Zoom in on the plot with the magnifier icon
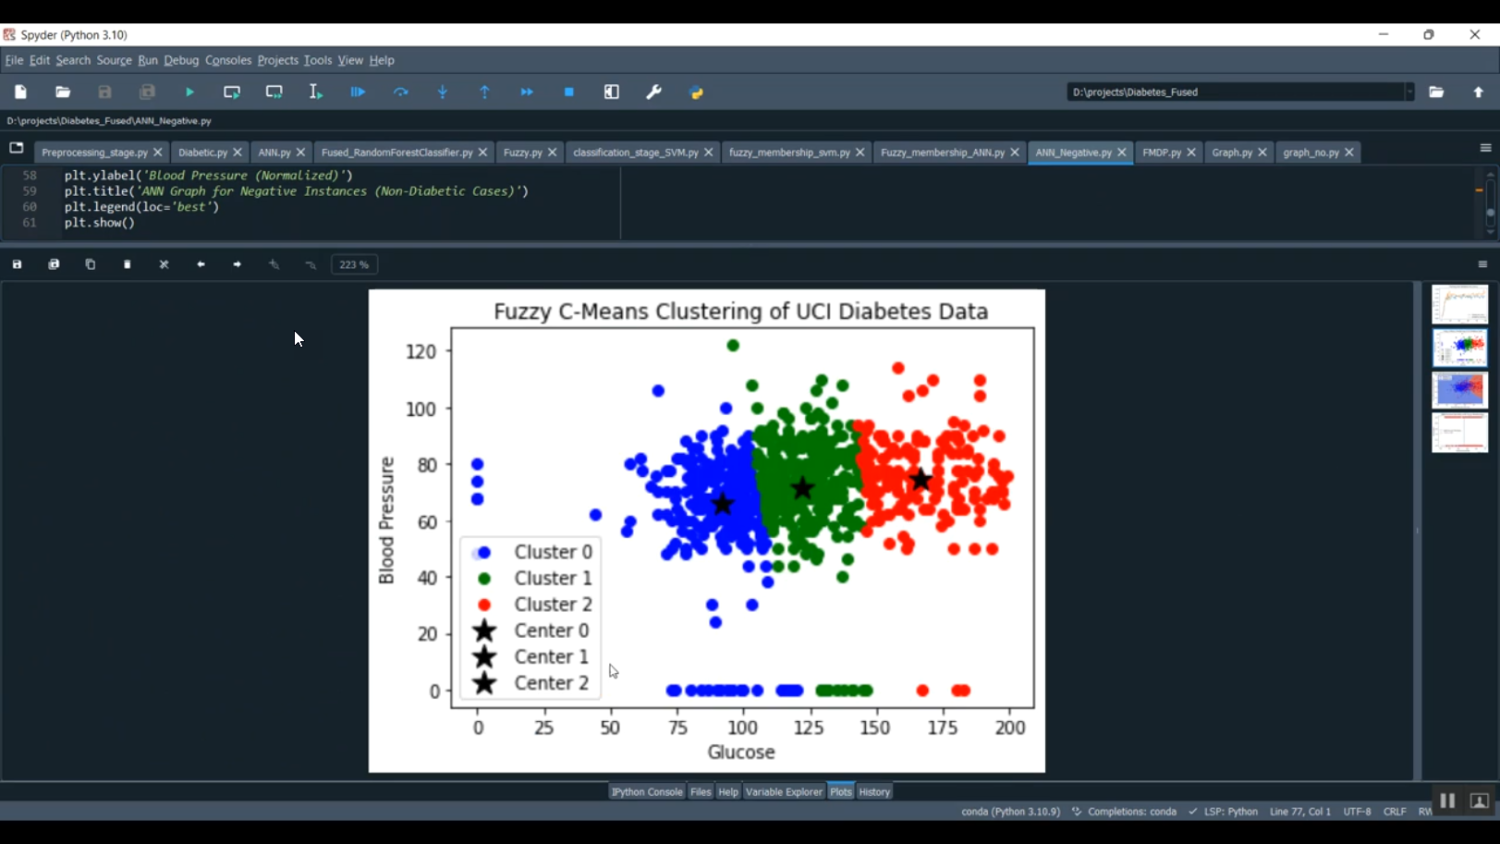This screenshot has height=844, width=1500. [x=273, y=263]
